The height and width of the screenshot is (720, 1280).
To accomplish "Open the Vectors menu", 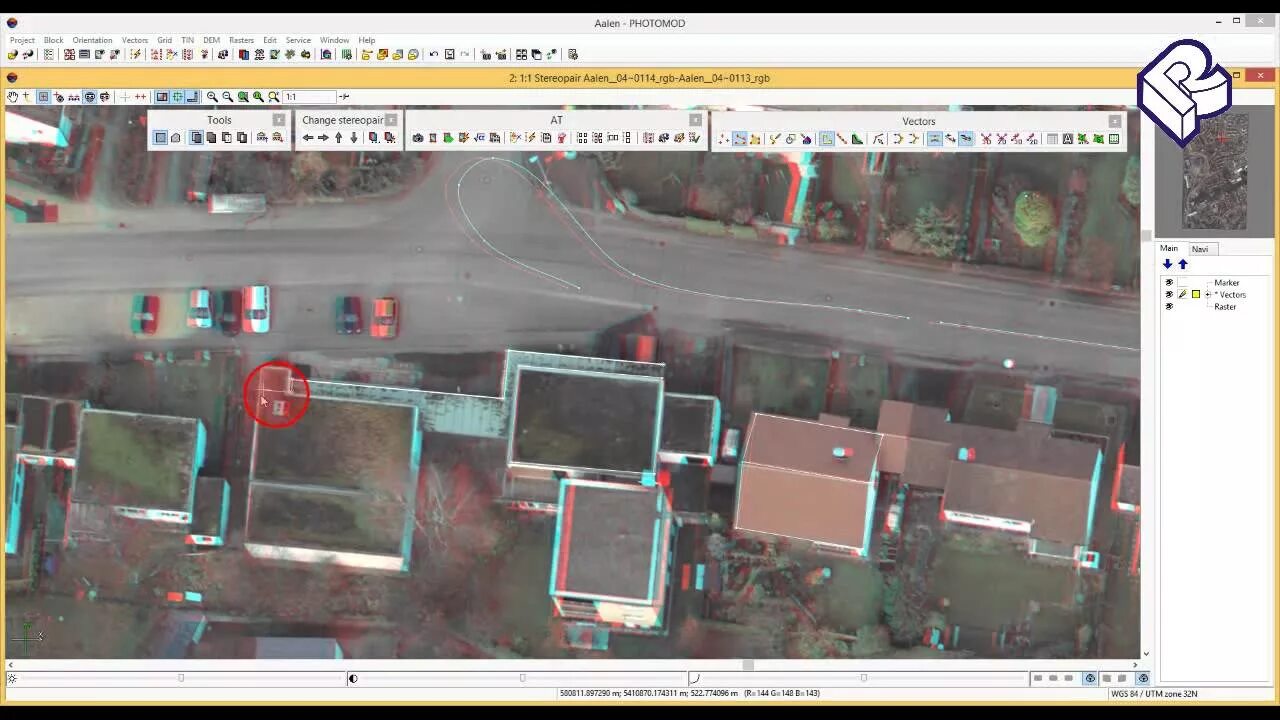I will (x=135, y=40).
